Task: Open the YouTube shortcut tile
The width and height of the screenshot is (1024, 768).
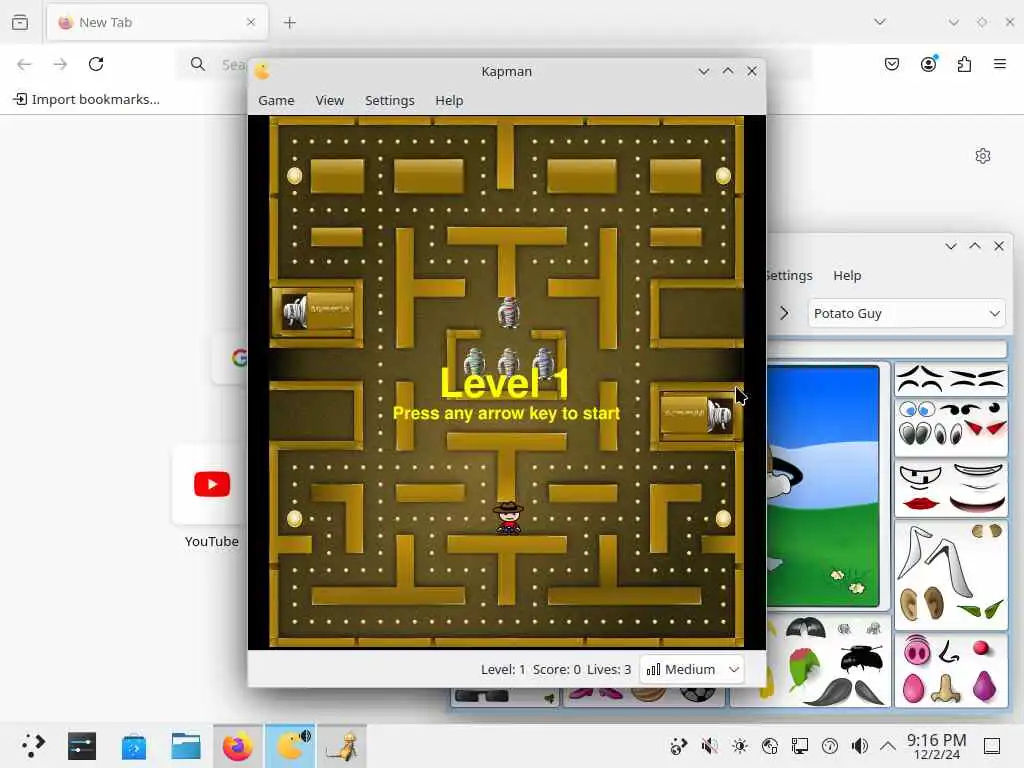Action: click(212, 485)
